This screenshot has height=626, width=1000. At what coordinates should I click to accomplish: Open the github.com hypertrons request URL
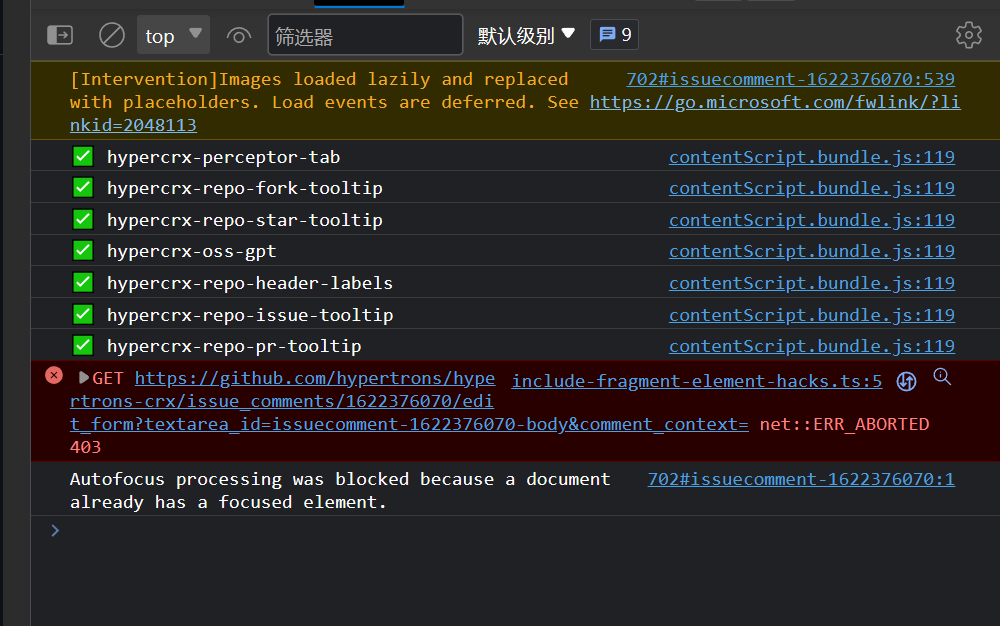[300, 378]
